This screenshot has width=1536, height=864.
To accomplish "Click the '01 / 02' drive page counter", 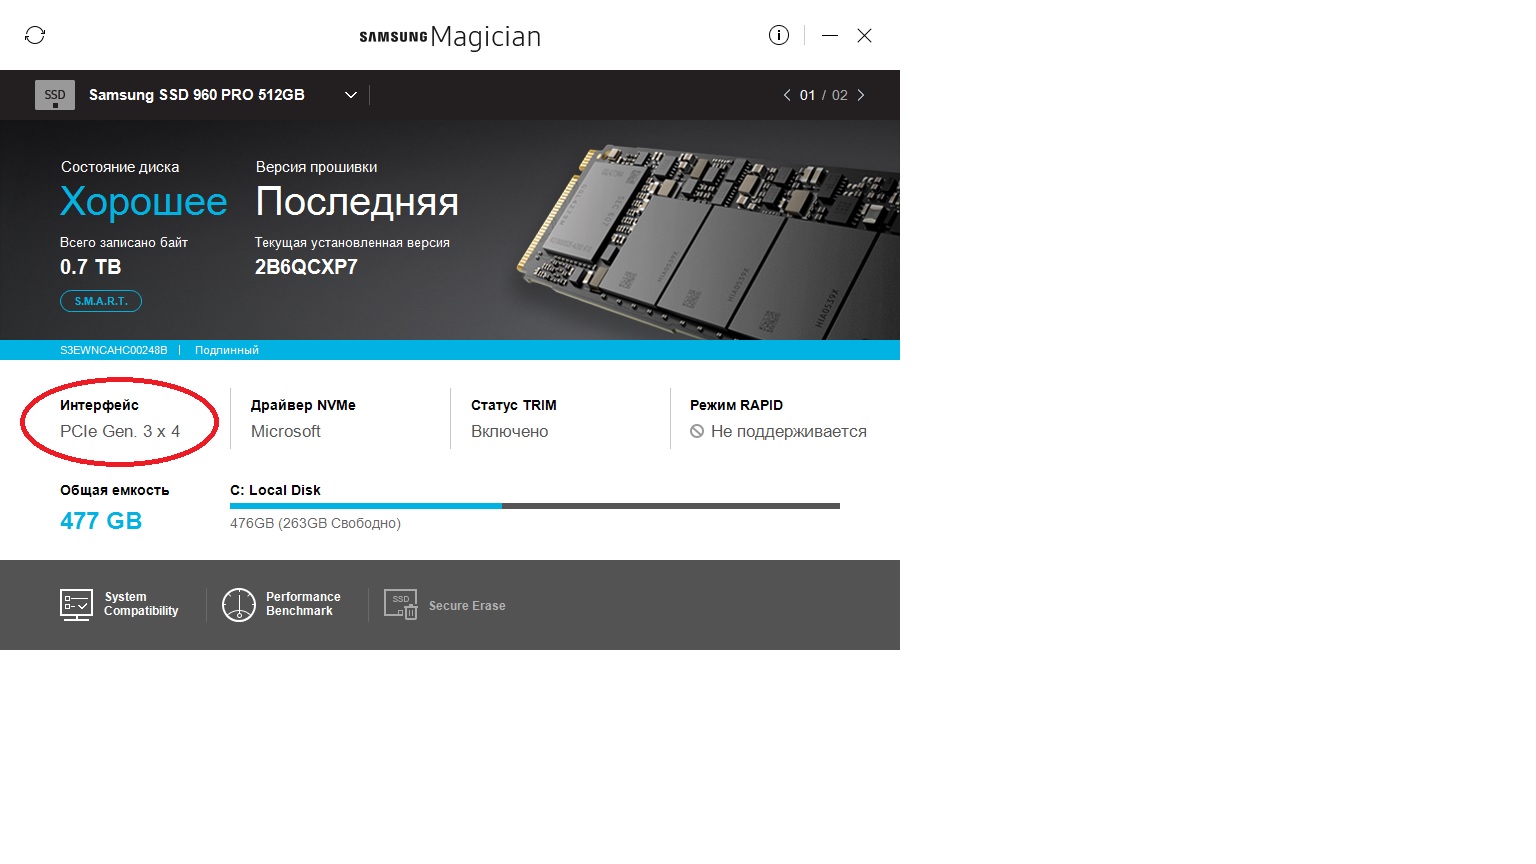I will (824, 95).
